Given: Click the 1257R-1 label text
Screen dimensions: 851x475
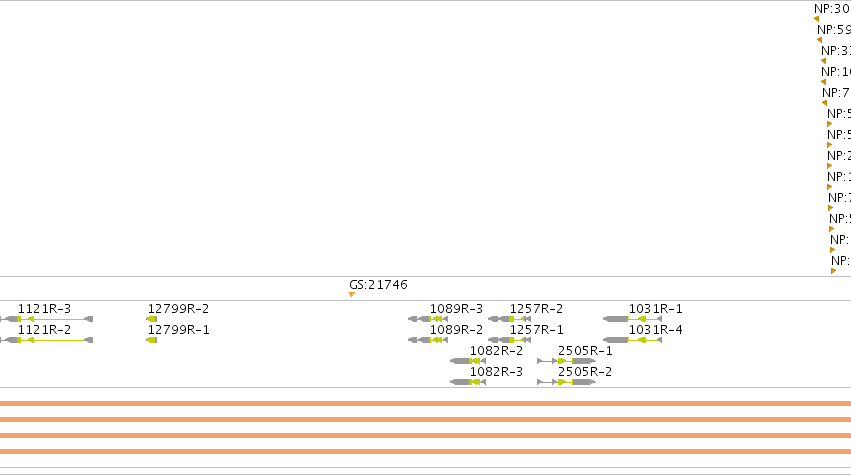Looking at the screenshot, I should click(536, 330).
